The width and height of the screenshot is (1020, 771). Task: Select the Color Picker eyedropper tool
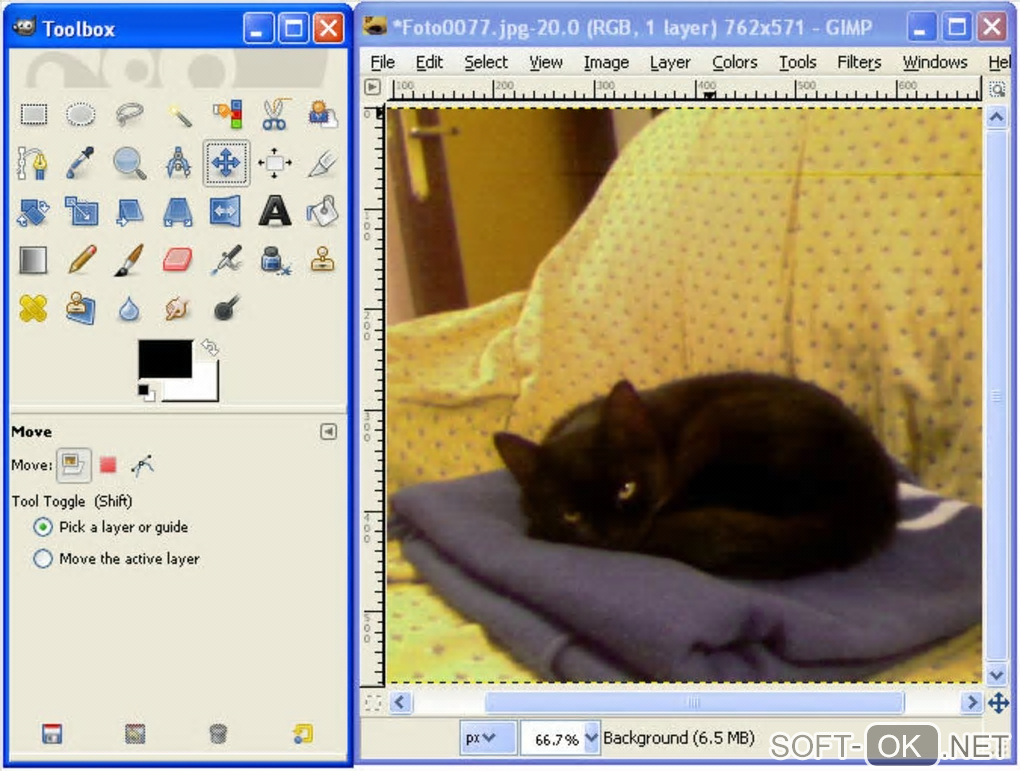pos(81,163)
